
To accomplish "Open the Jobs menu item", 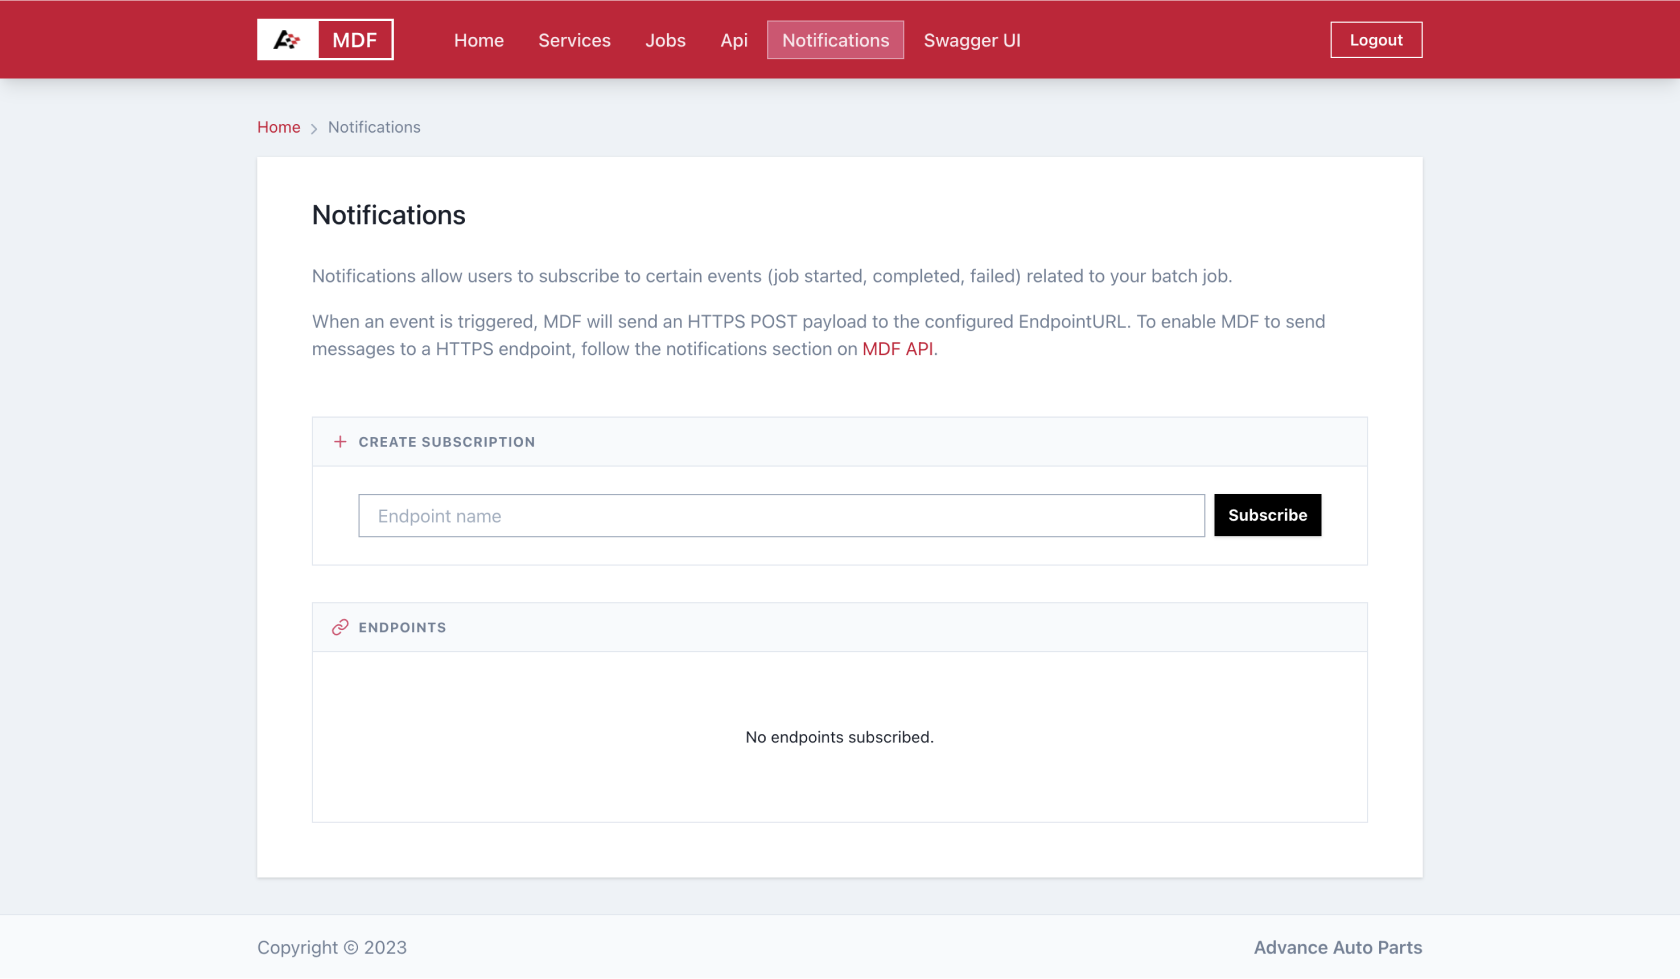I will 665,40.
